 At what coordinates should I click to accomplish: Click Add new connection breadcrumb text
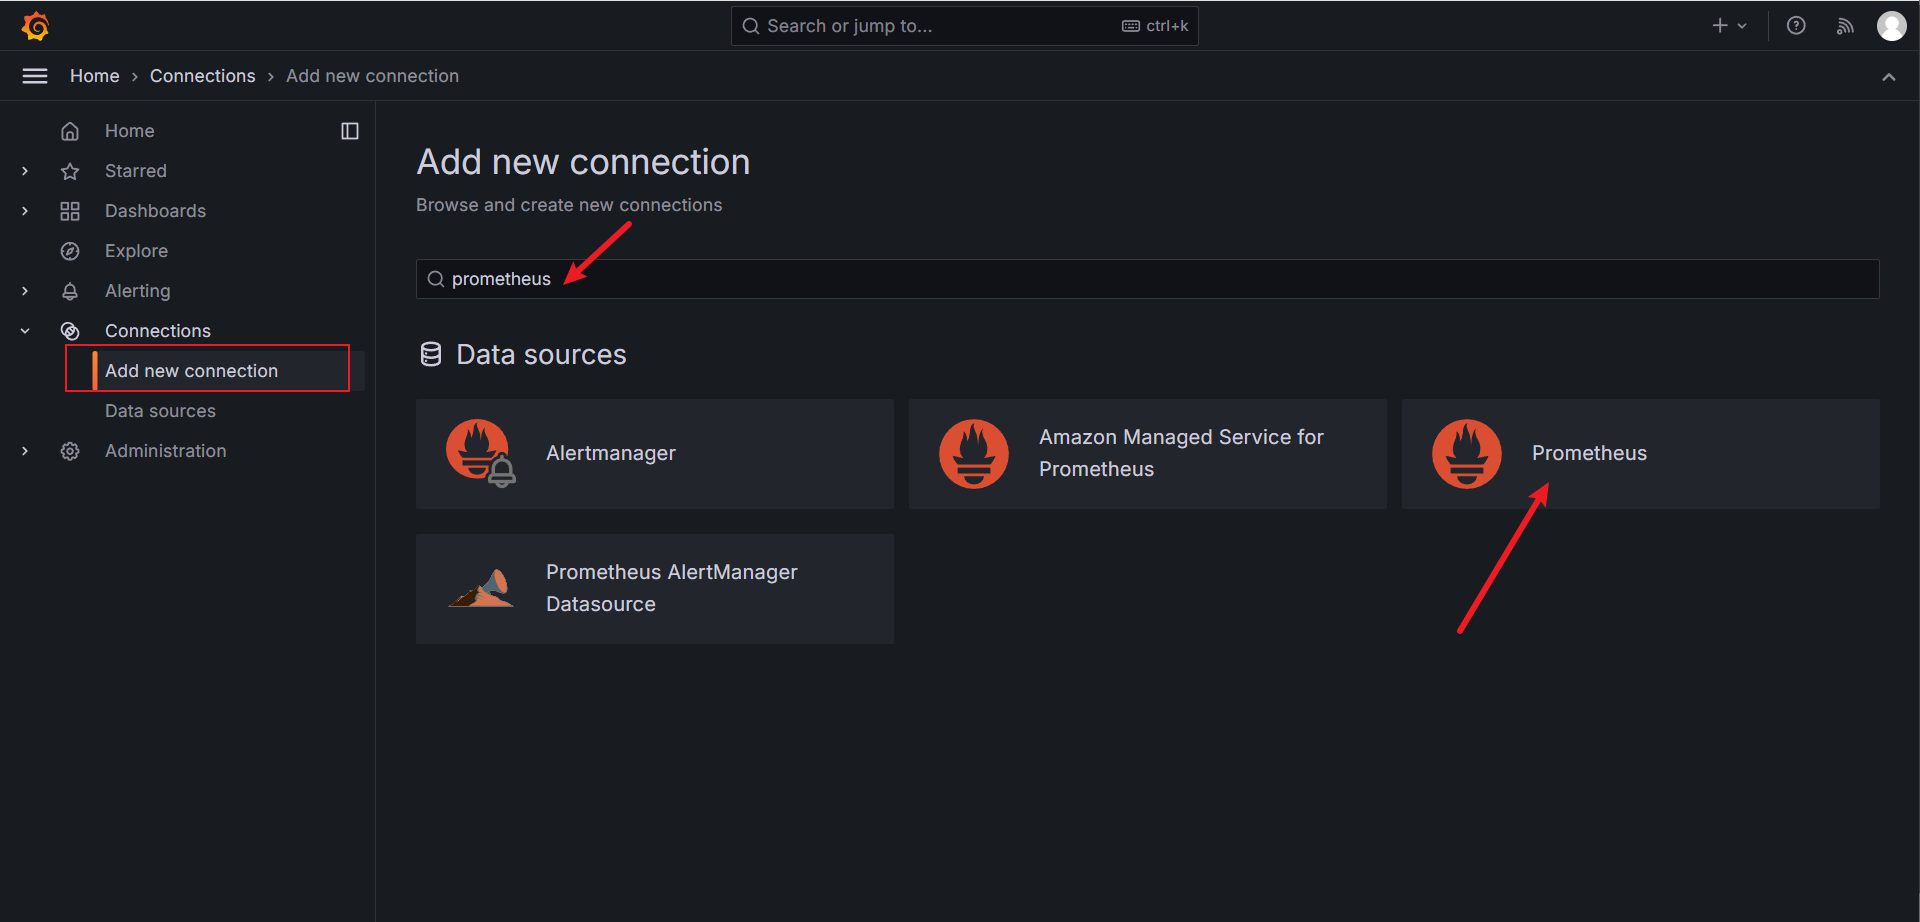click(372, 76)
